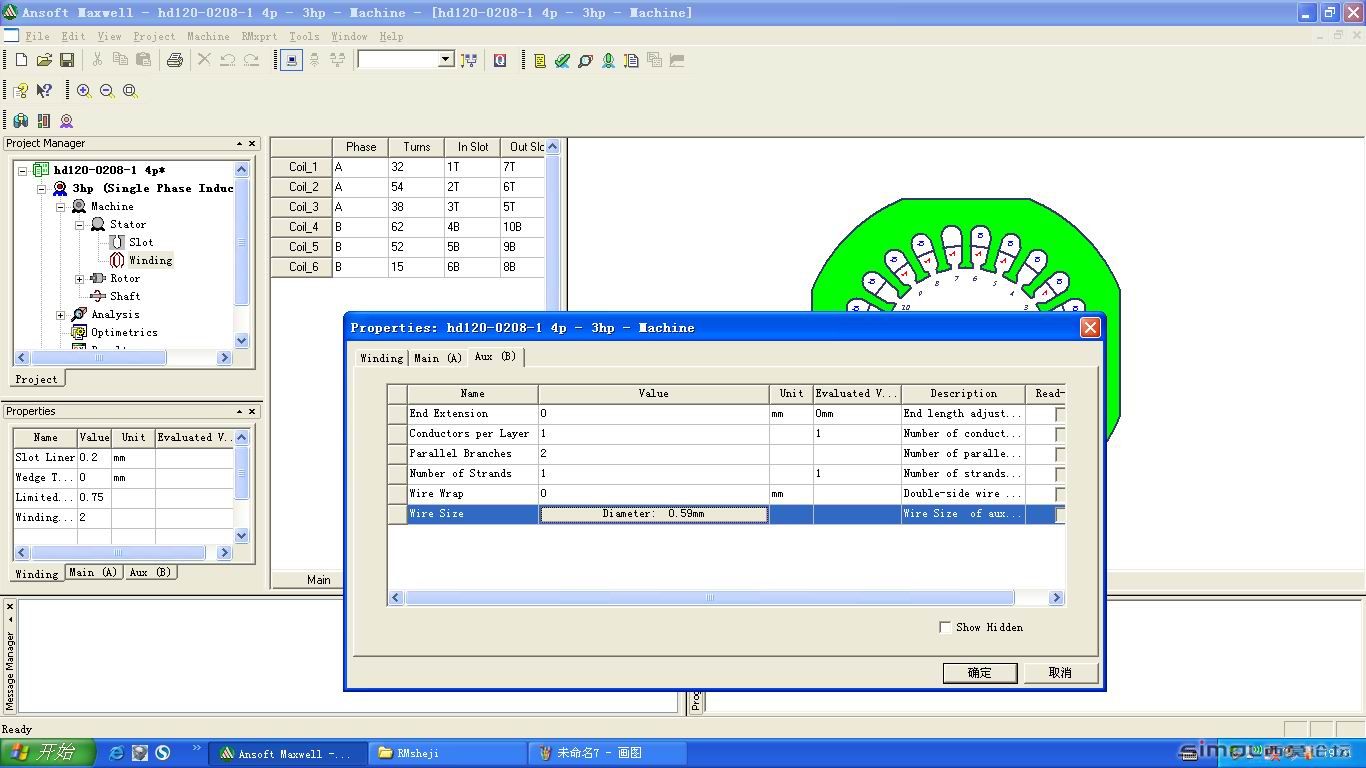Click the Undo toolbar icon
This screenshot has height=768, width=1366.
[228, 60]
